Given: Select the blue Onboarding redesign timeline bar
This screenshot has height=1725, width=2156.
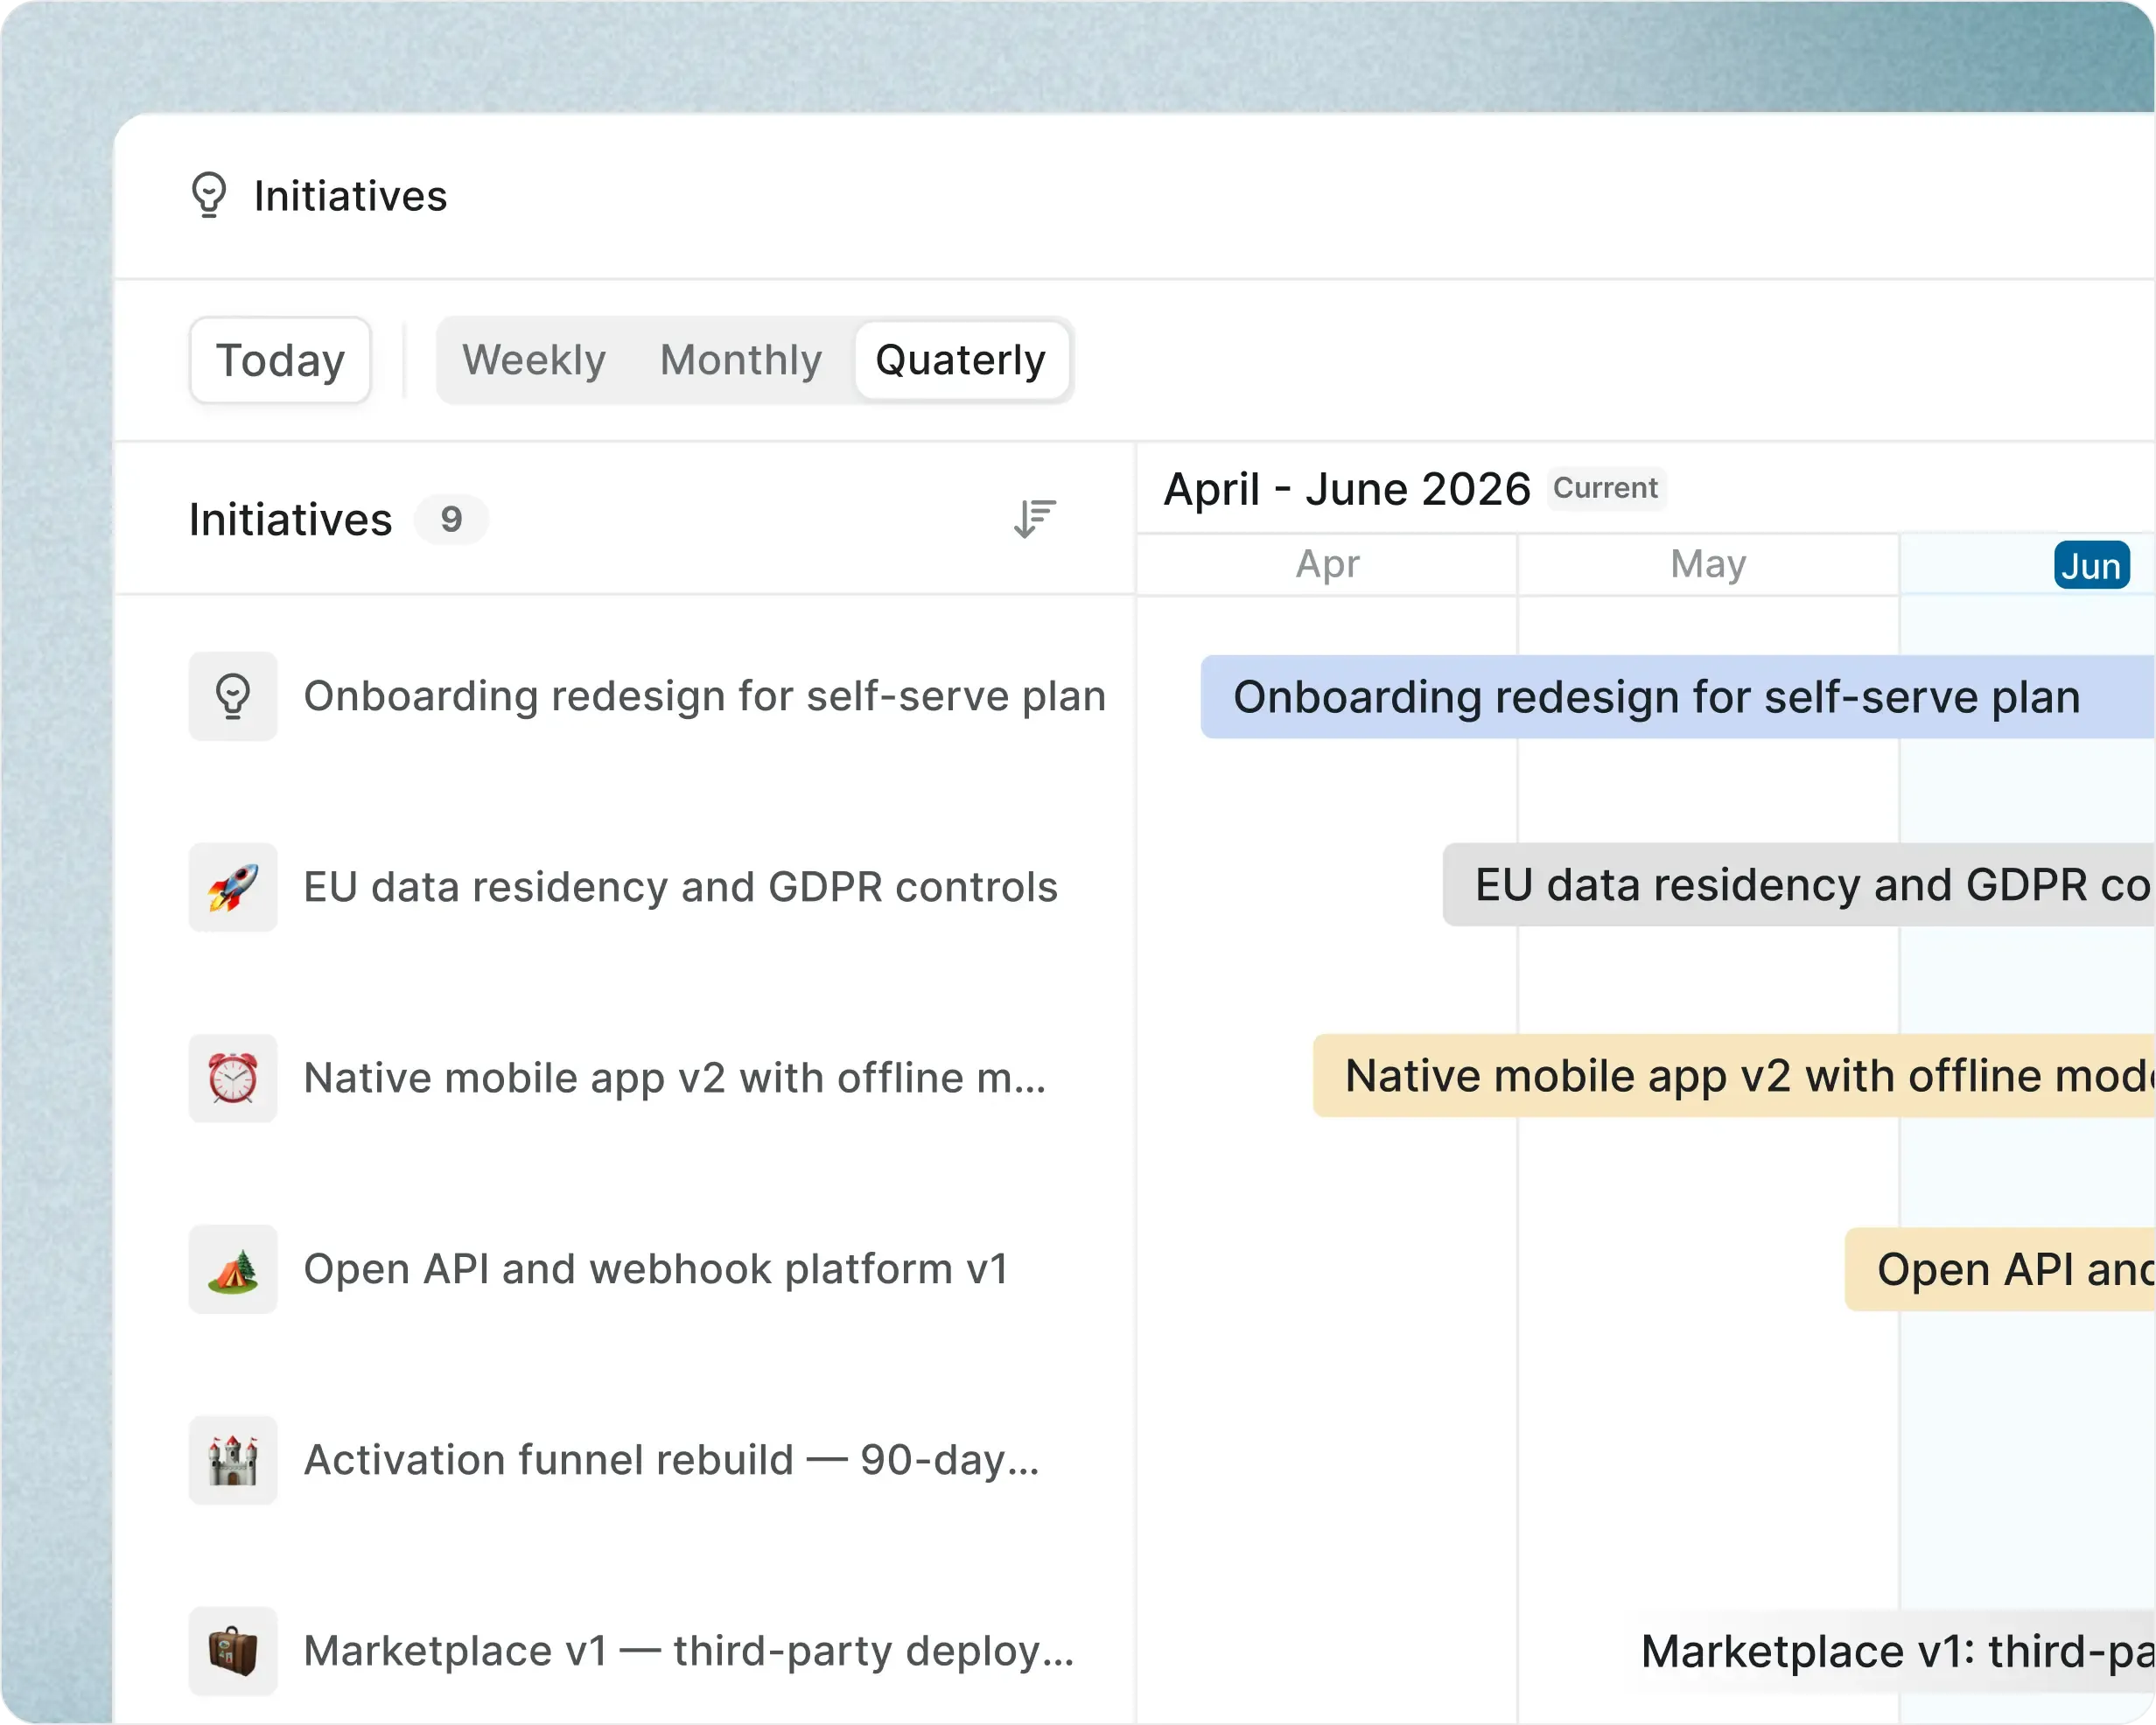Looking at the screenshot, I should [x=1678, y=697].
